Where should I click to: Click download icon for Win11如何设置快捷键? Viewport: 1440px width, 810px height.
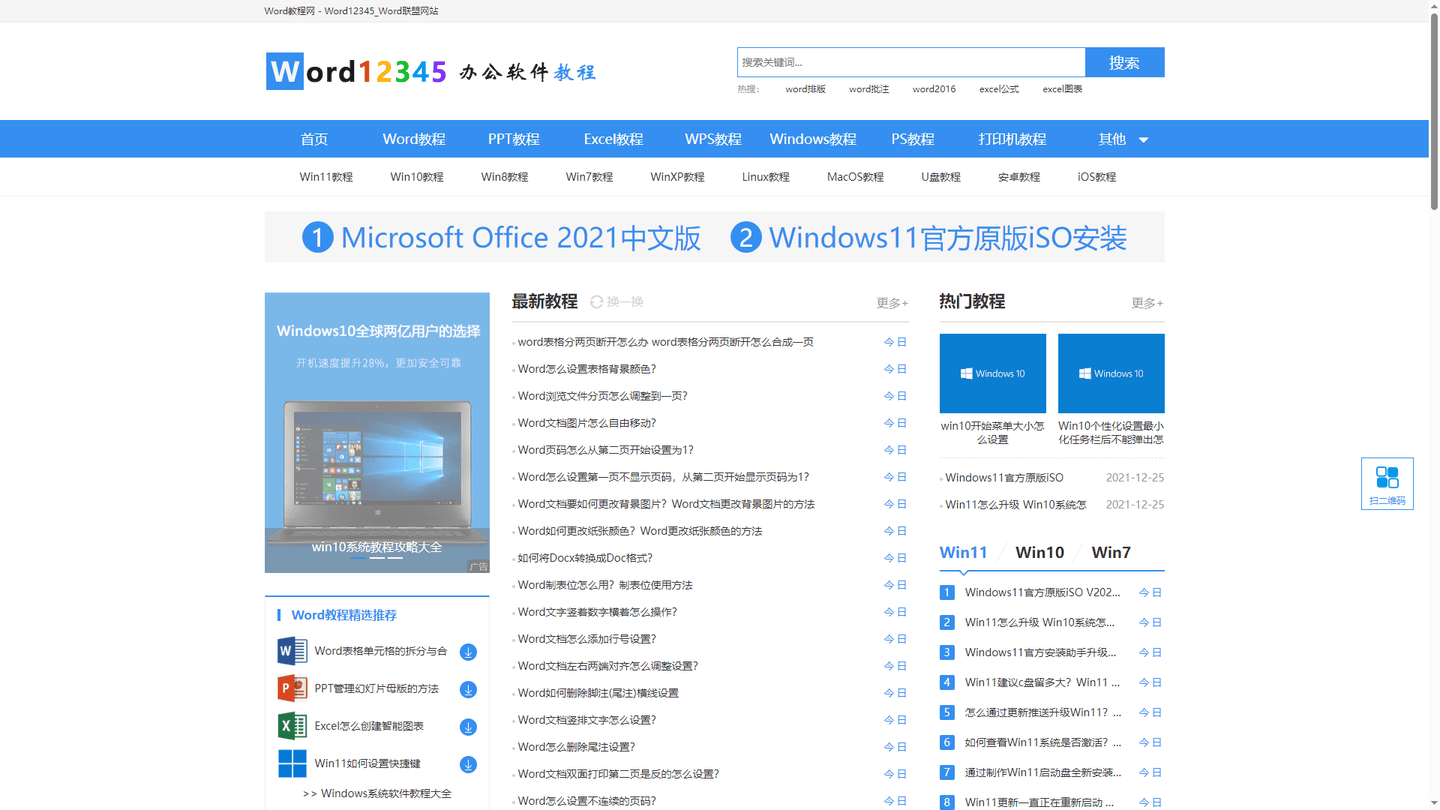(x=468, y=765)
